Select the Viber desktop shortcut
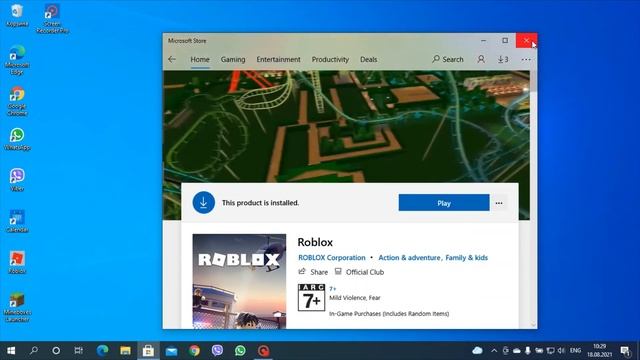 pos(17,180)
